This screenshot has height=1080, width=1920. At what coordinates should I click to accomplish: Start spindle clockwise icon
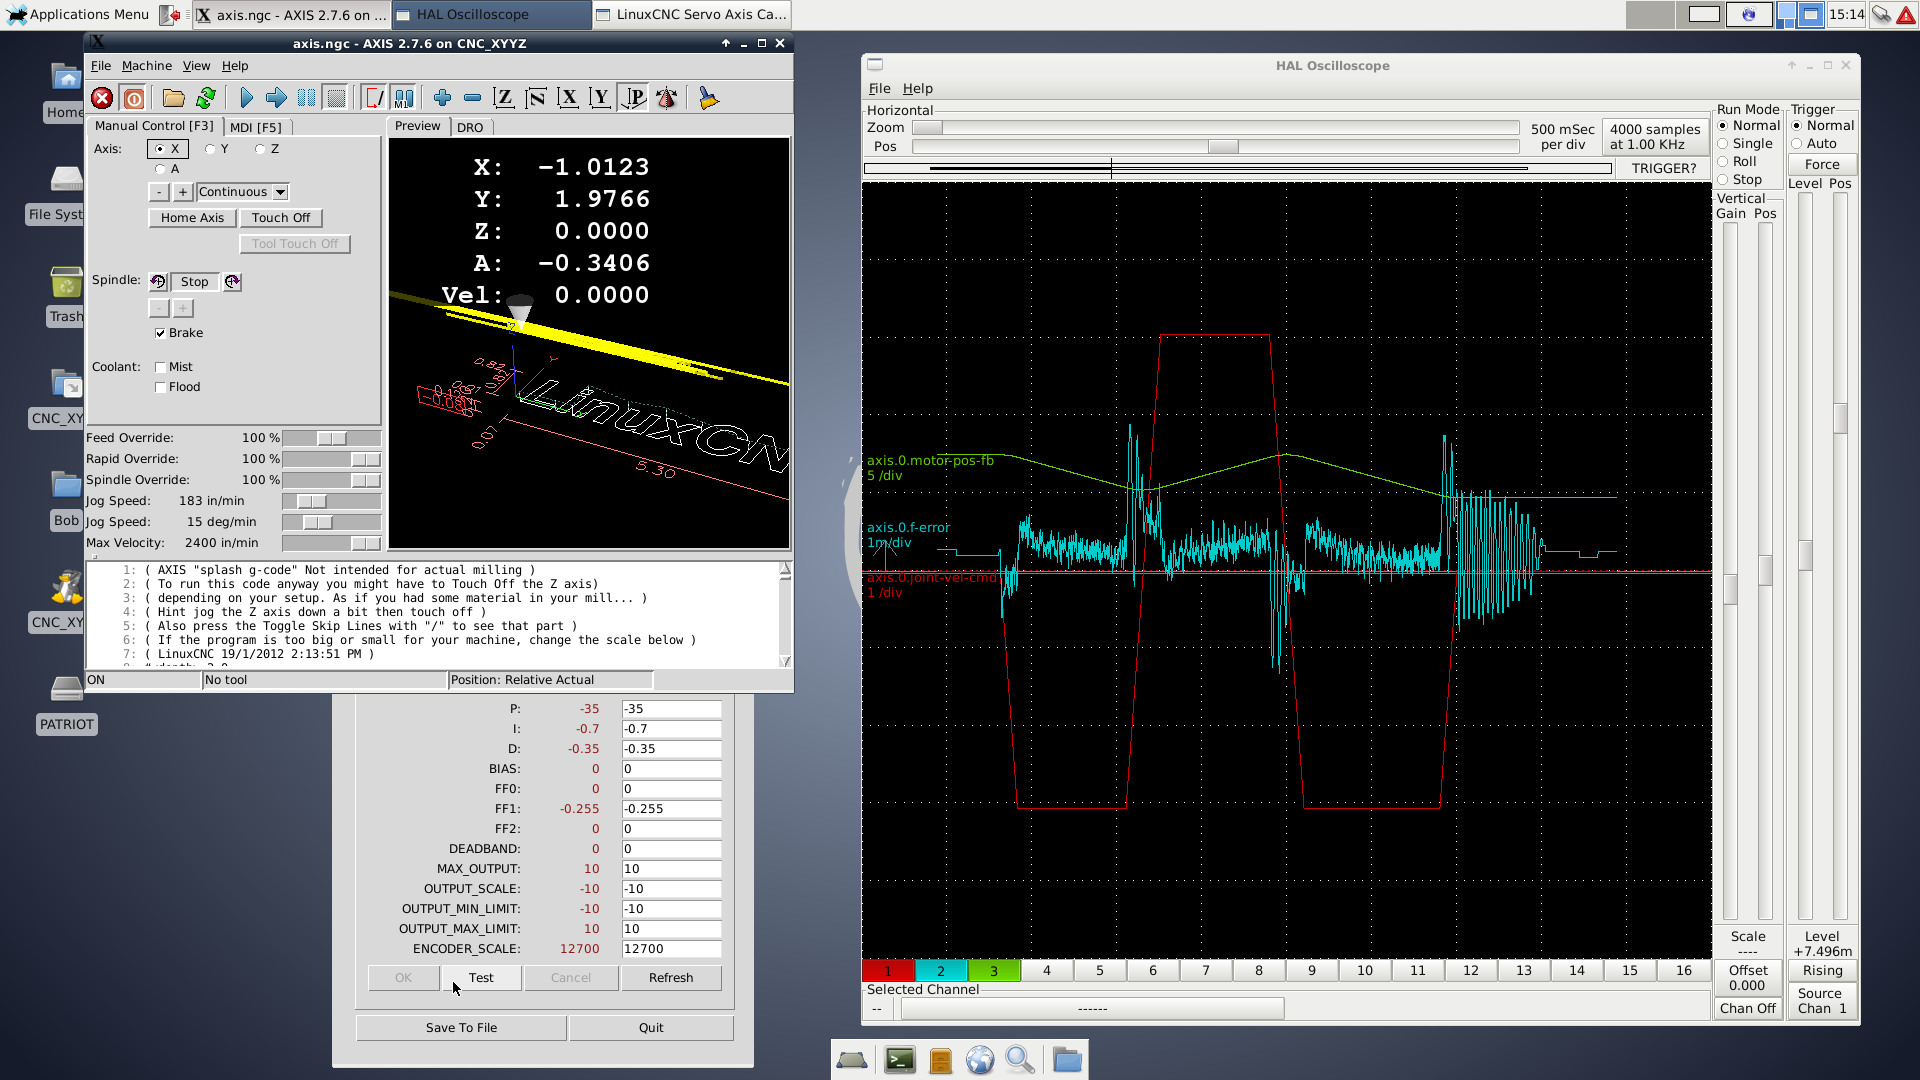click(232, 282)
